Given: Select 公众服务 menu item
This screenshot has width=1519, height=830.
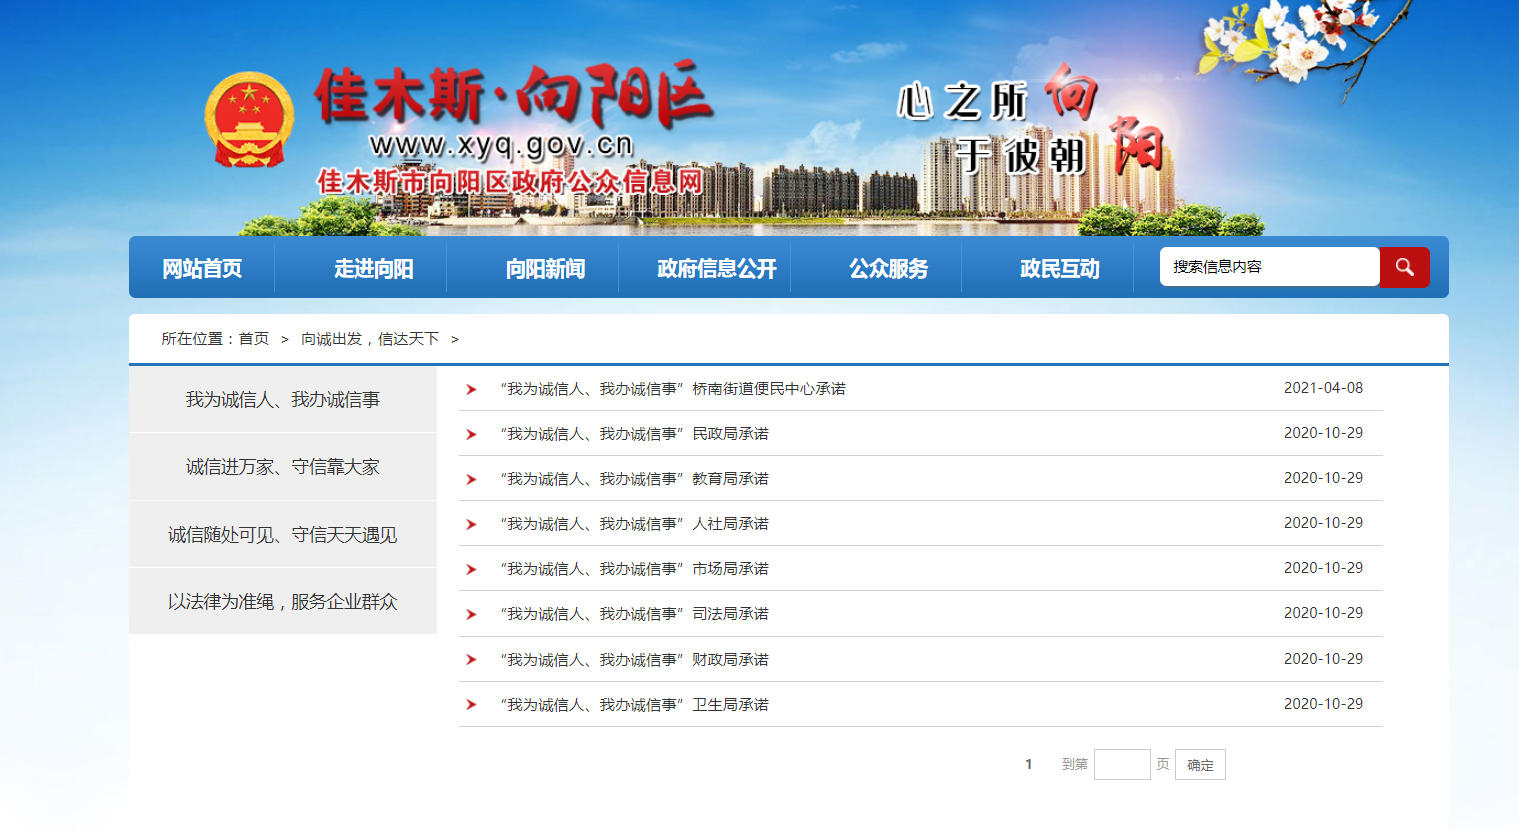Looking at the screenshot, I should tap(888, 268).
